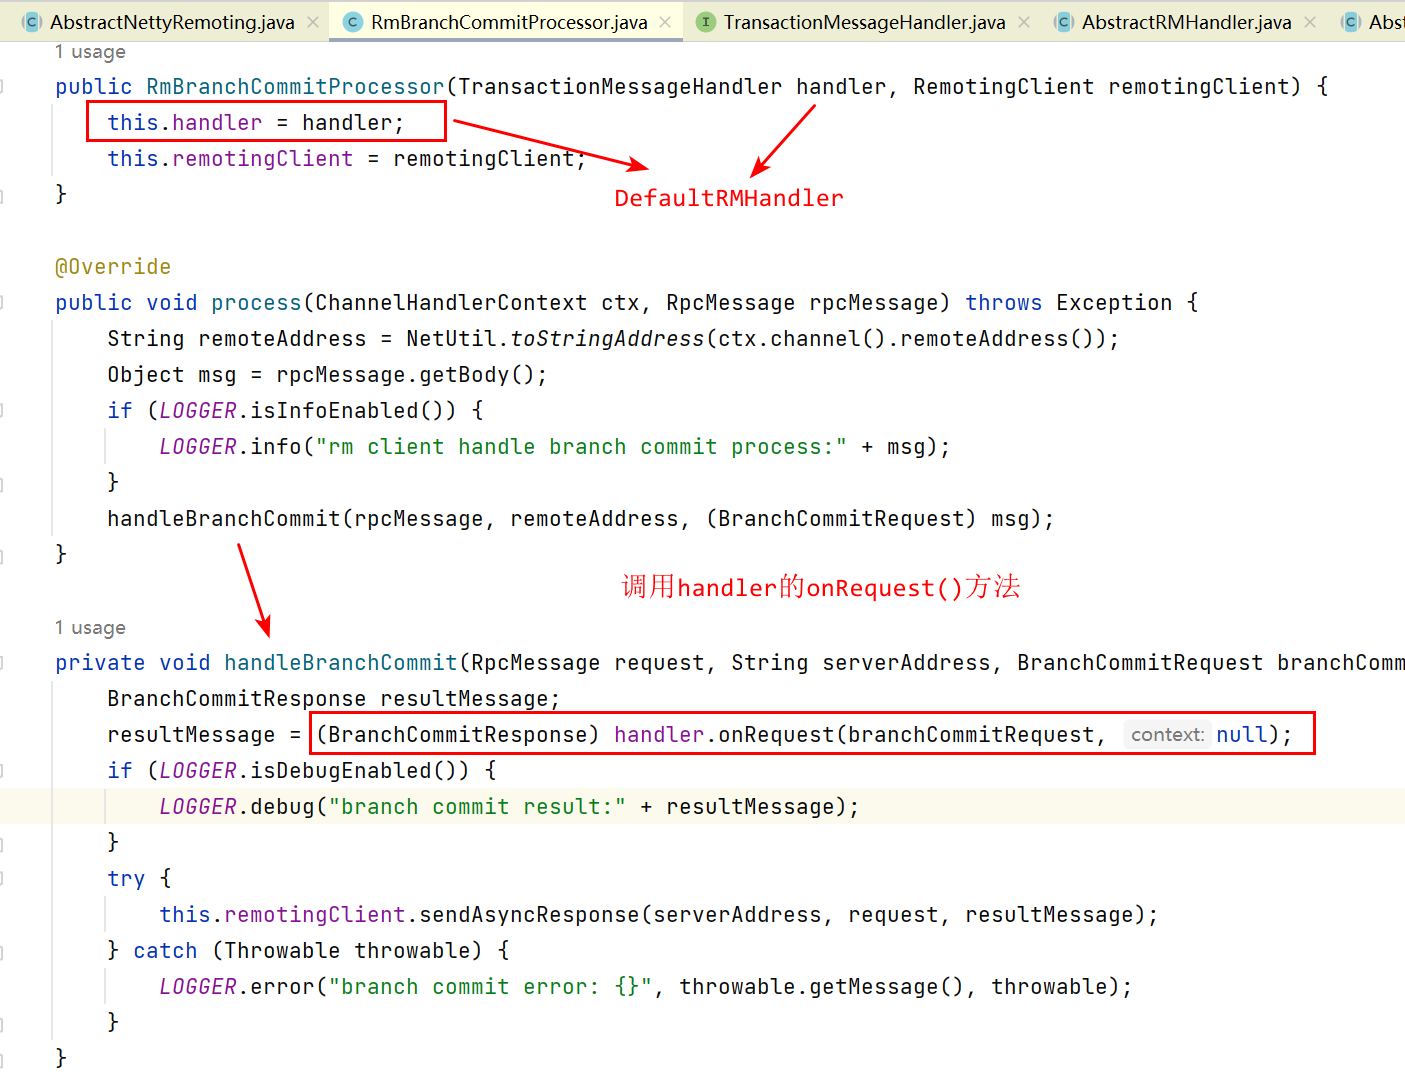Click the '1 usage' hint above the constructor
This screenshot has width=1405, height=1083.
pyautogui.click(x=90, y=52)
